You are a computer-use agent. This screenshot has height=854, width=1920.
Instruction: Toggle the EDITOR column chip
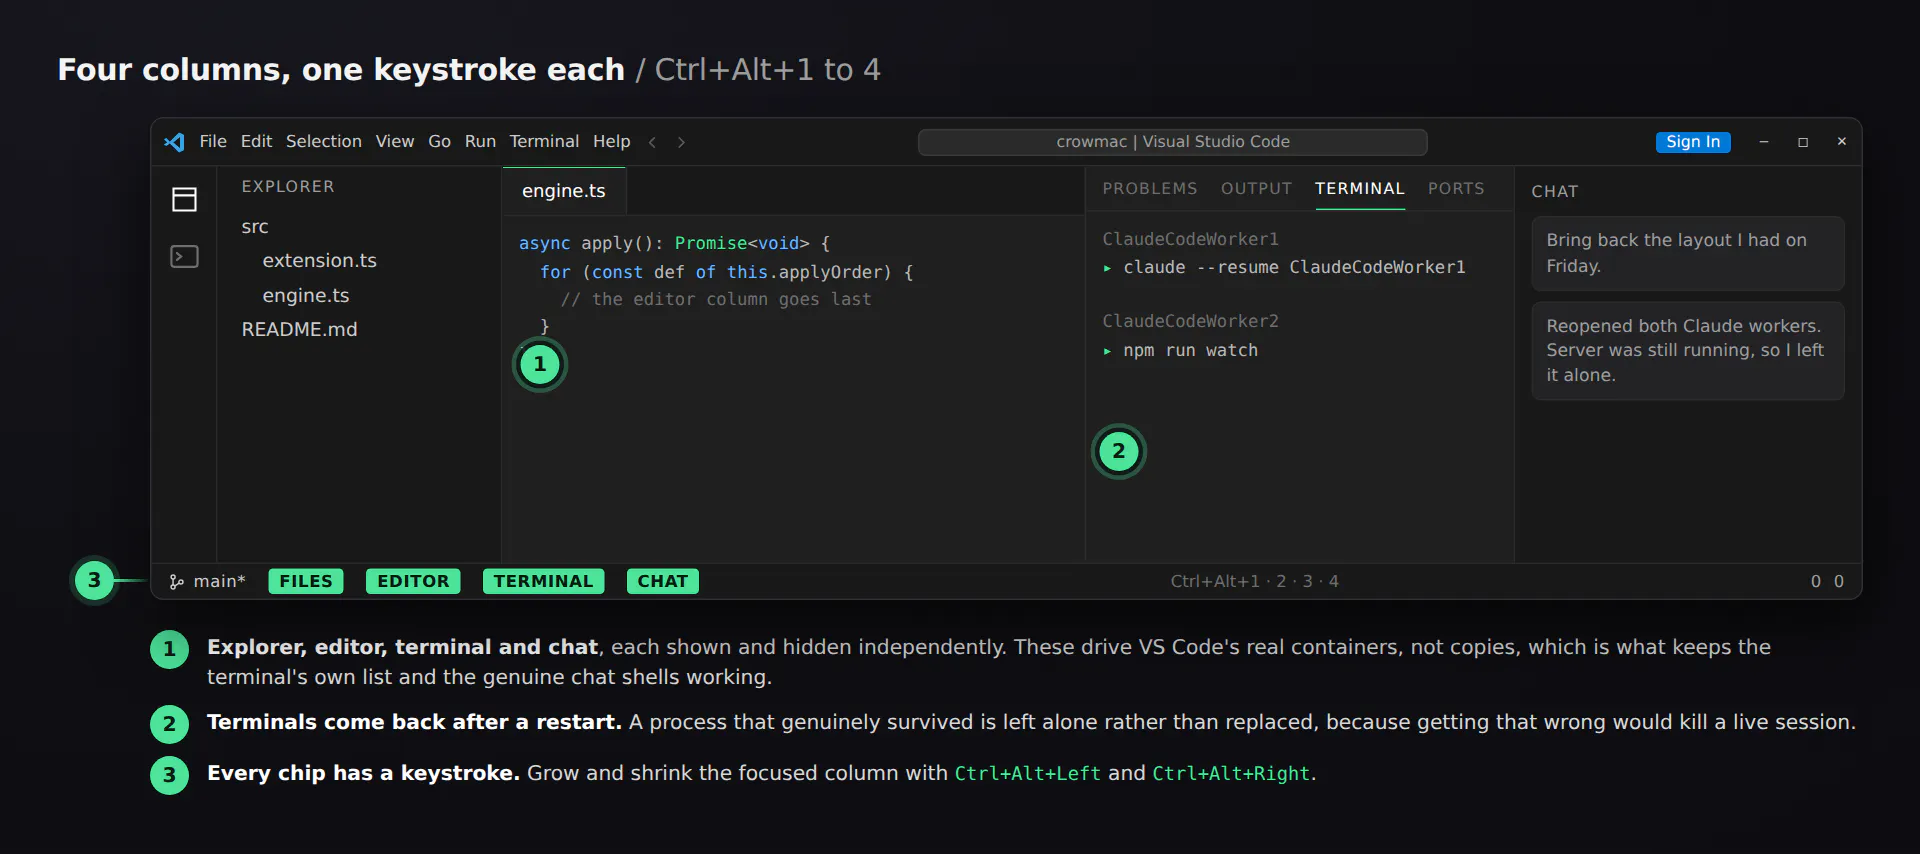[413, 581]
